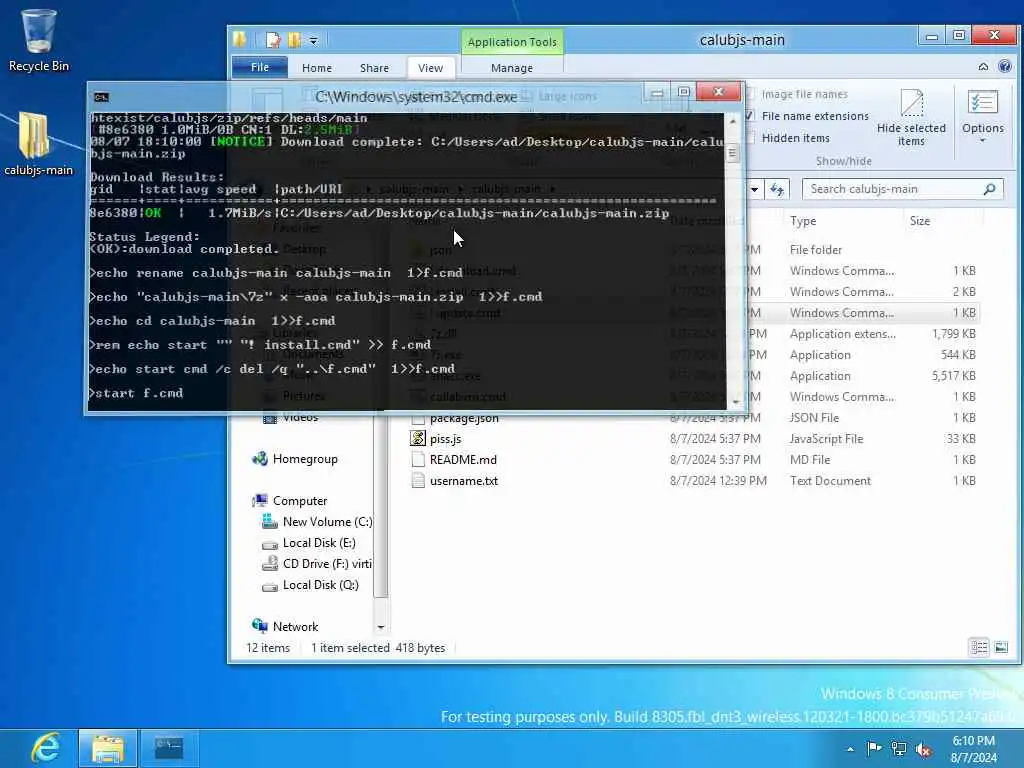Screen dimensions: 1024x768
Task: Switch to the Home ribbon tab
Action: pos(317,68)
